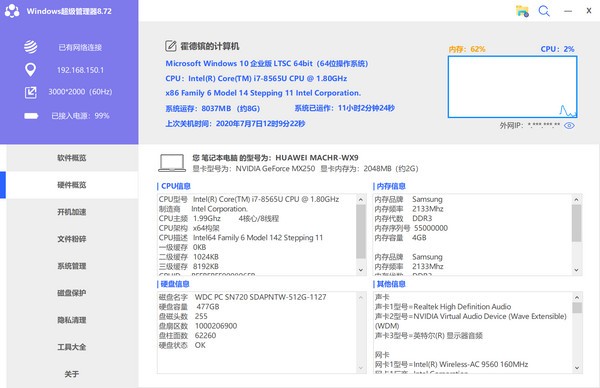The image size is (600, 388).
Task: Click the laptop icon beside model name
Action: click(172, 163)
